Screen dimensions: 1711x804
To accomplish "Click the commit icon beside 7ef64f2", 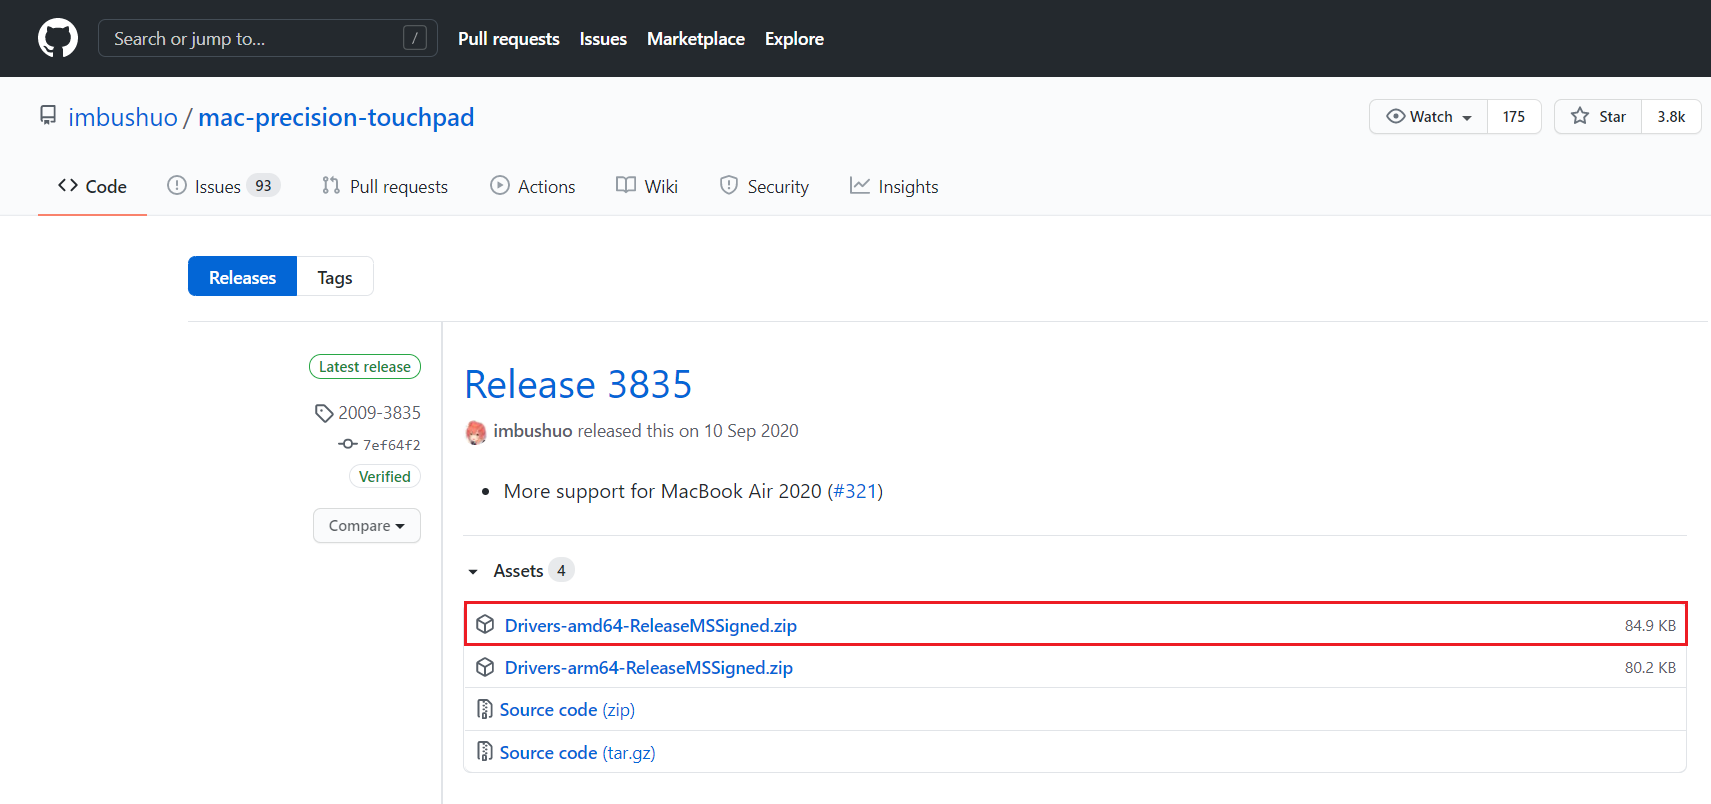I will pyautogui.click(x=348, y=444).
